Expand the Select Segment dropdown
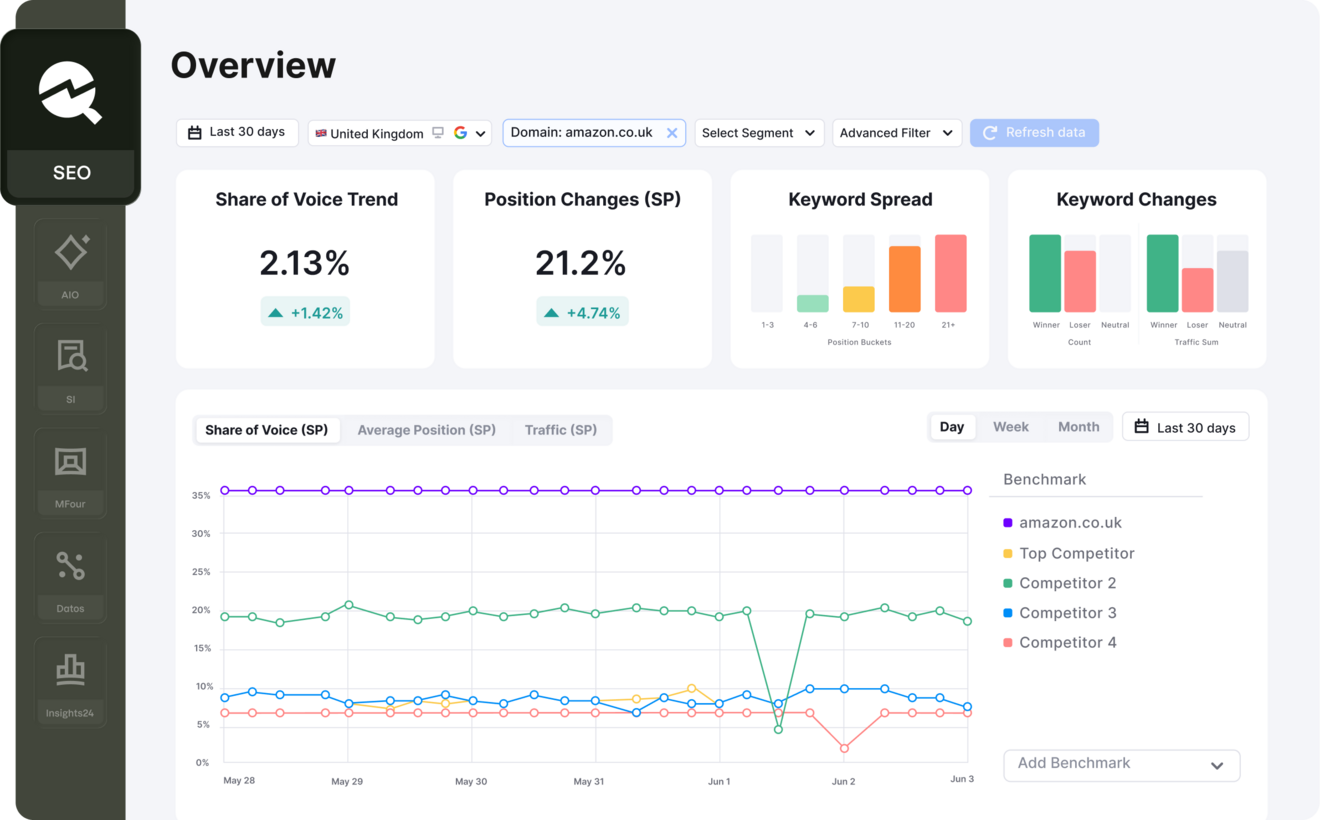The height and width of the screenshot is (820, 1320). (x=759, y=133)
